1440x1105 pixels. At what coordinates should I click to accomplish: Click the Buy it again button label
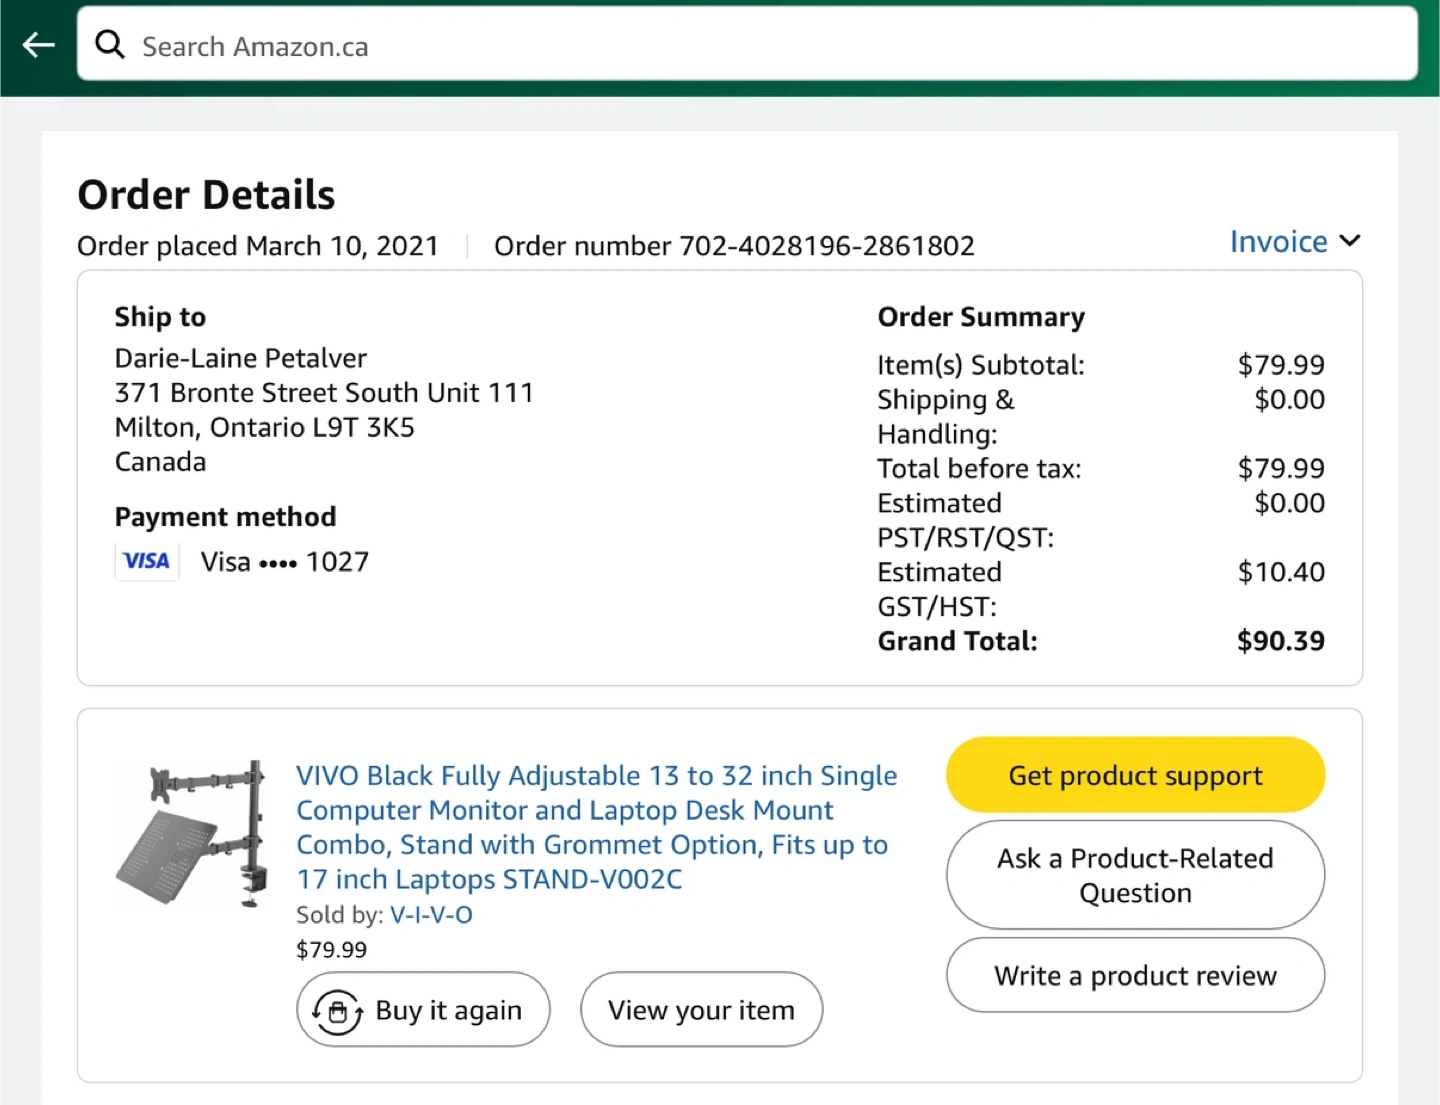[448, 1011]
